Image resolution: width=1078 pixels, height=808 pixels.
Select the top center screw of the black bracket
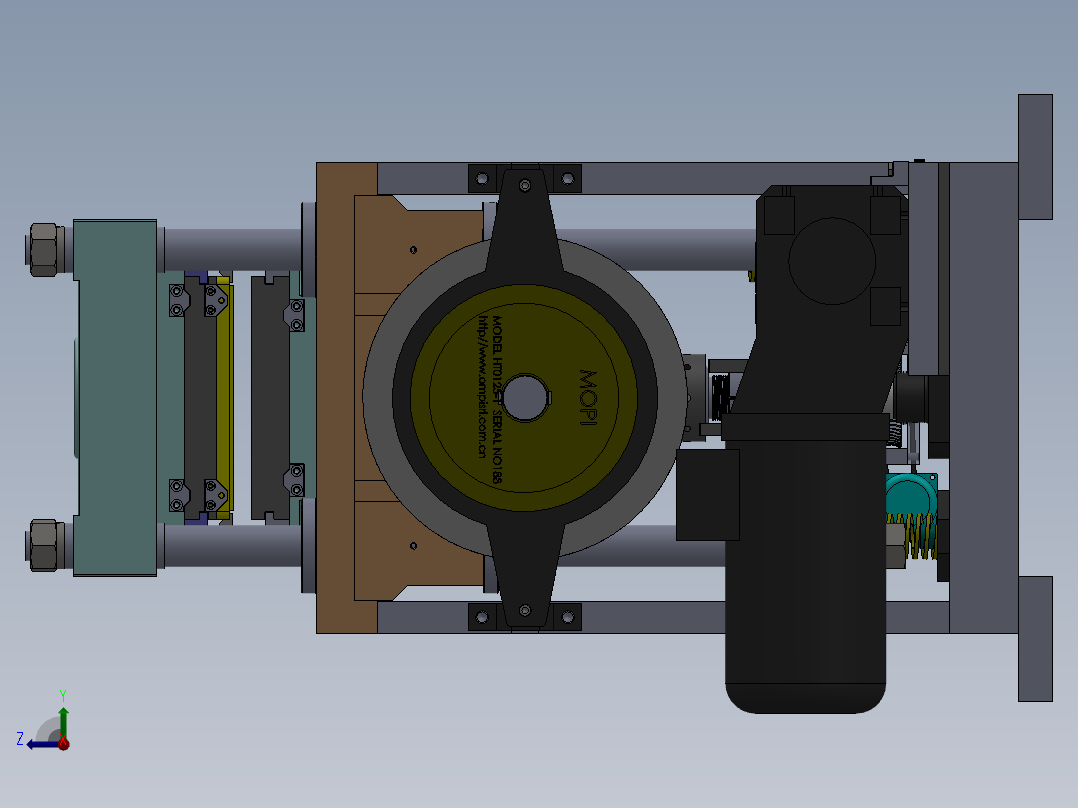pyautogui.click(x=525, y=186)
